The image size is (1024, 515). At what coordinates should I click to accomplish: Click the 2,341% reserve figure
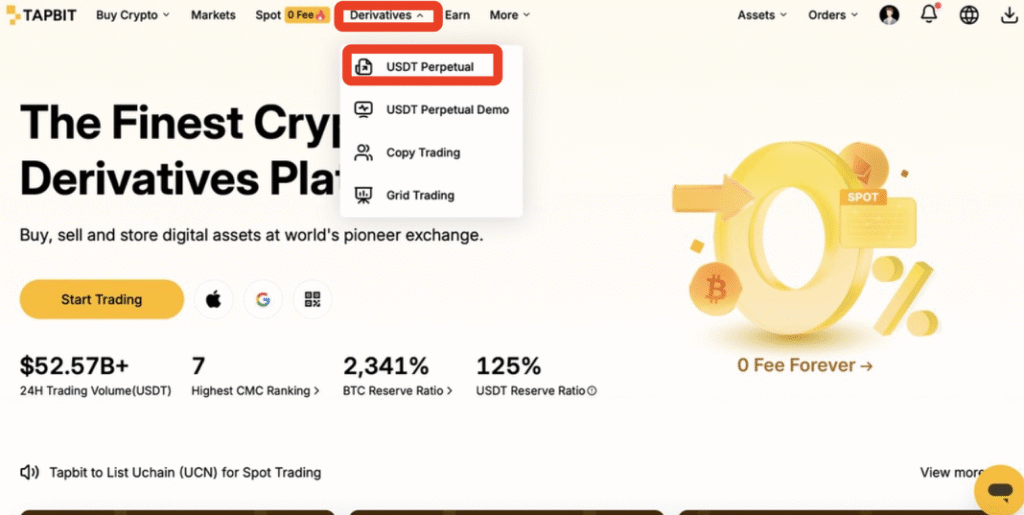coord(386,367)
